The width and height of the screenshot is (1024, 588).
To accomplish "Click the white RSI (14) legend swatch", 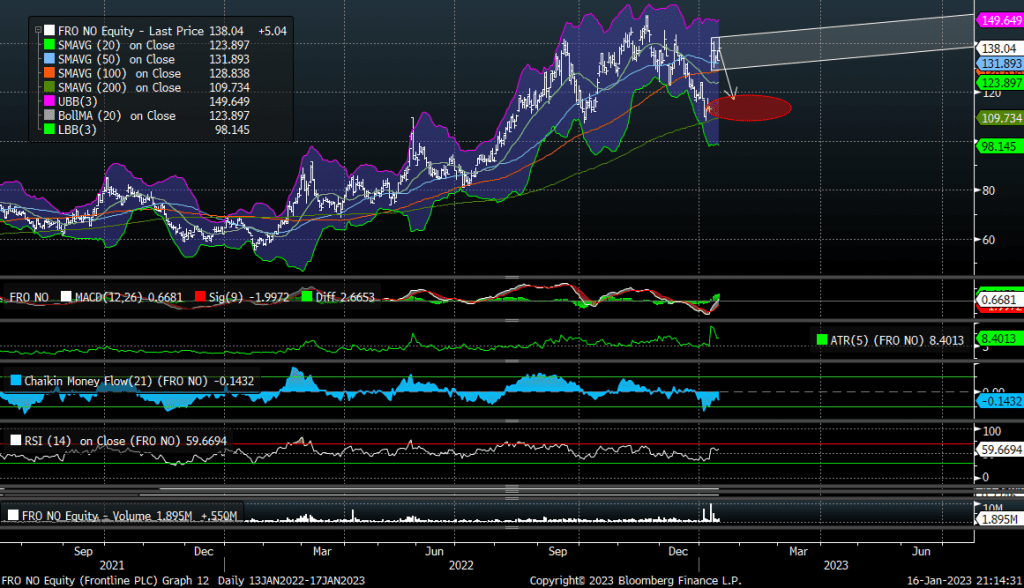I will 16,440.
